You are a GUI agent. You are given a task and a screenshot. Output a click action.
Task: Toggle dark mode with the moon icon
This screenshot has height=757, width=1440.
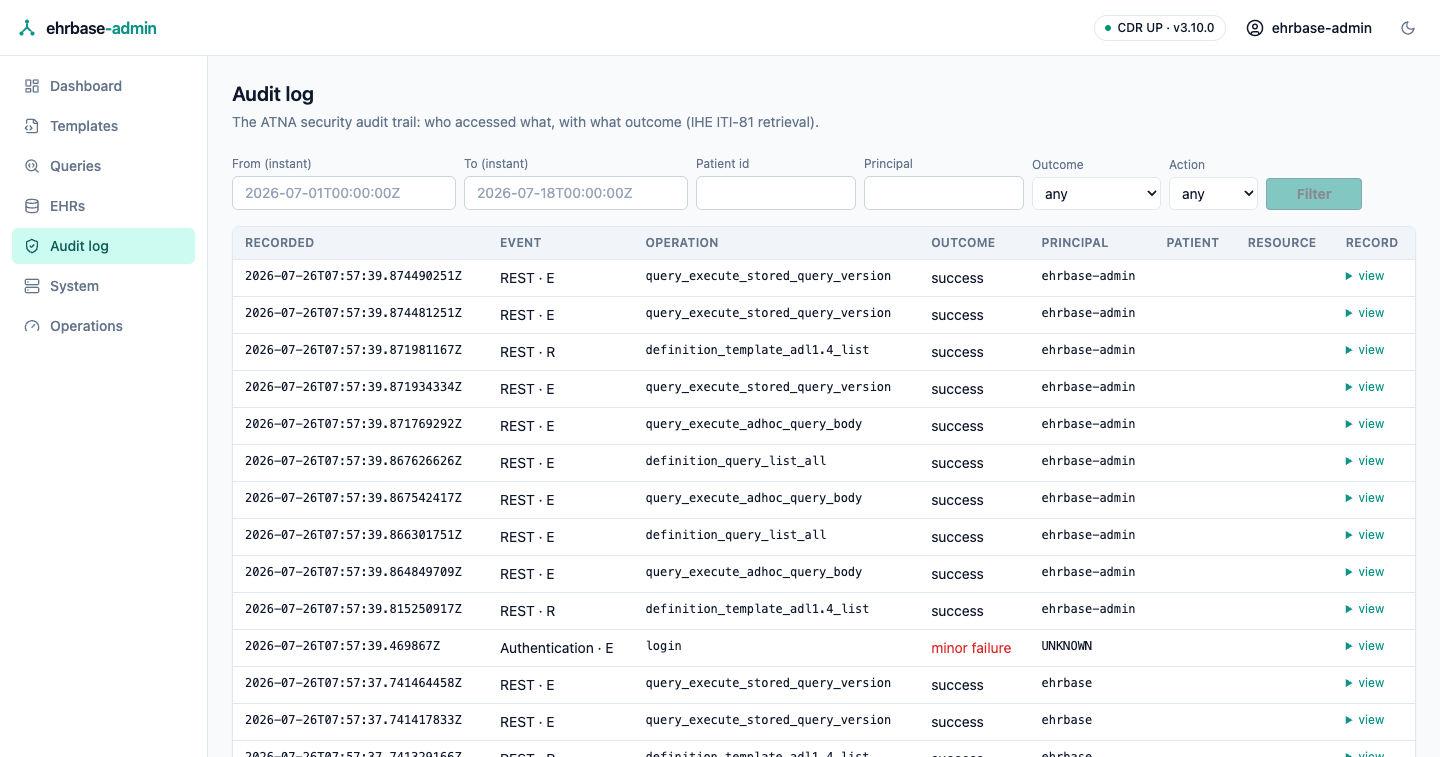click(1408, 28)
